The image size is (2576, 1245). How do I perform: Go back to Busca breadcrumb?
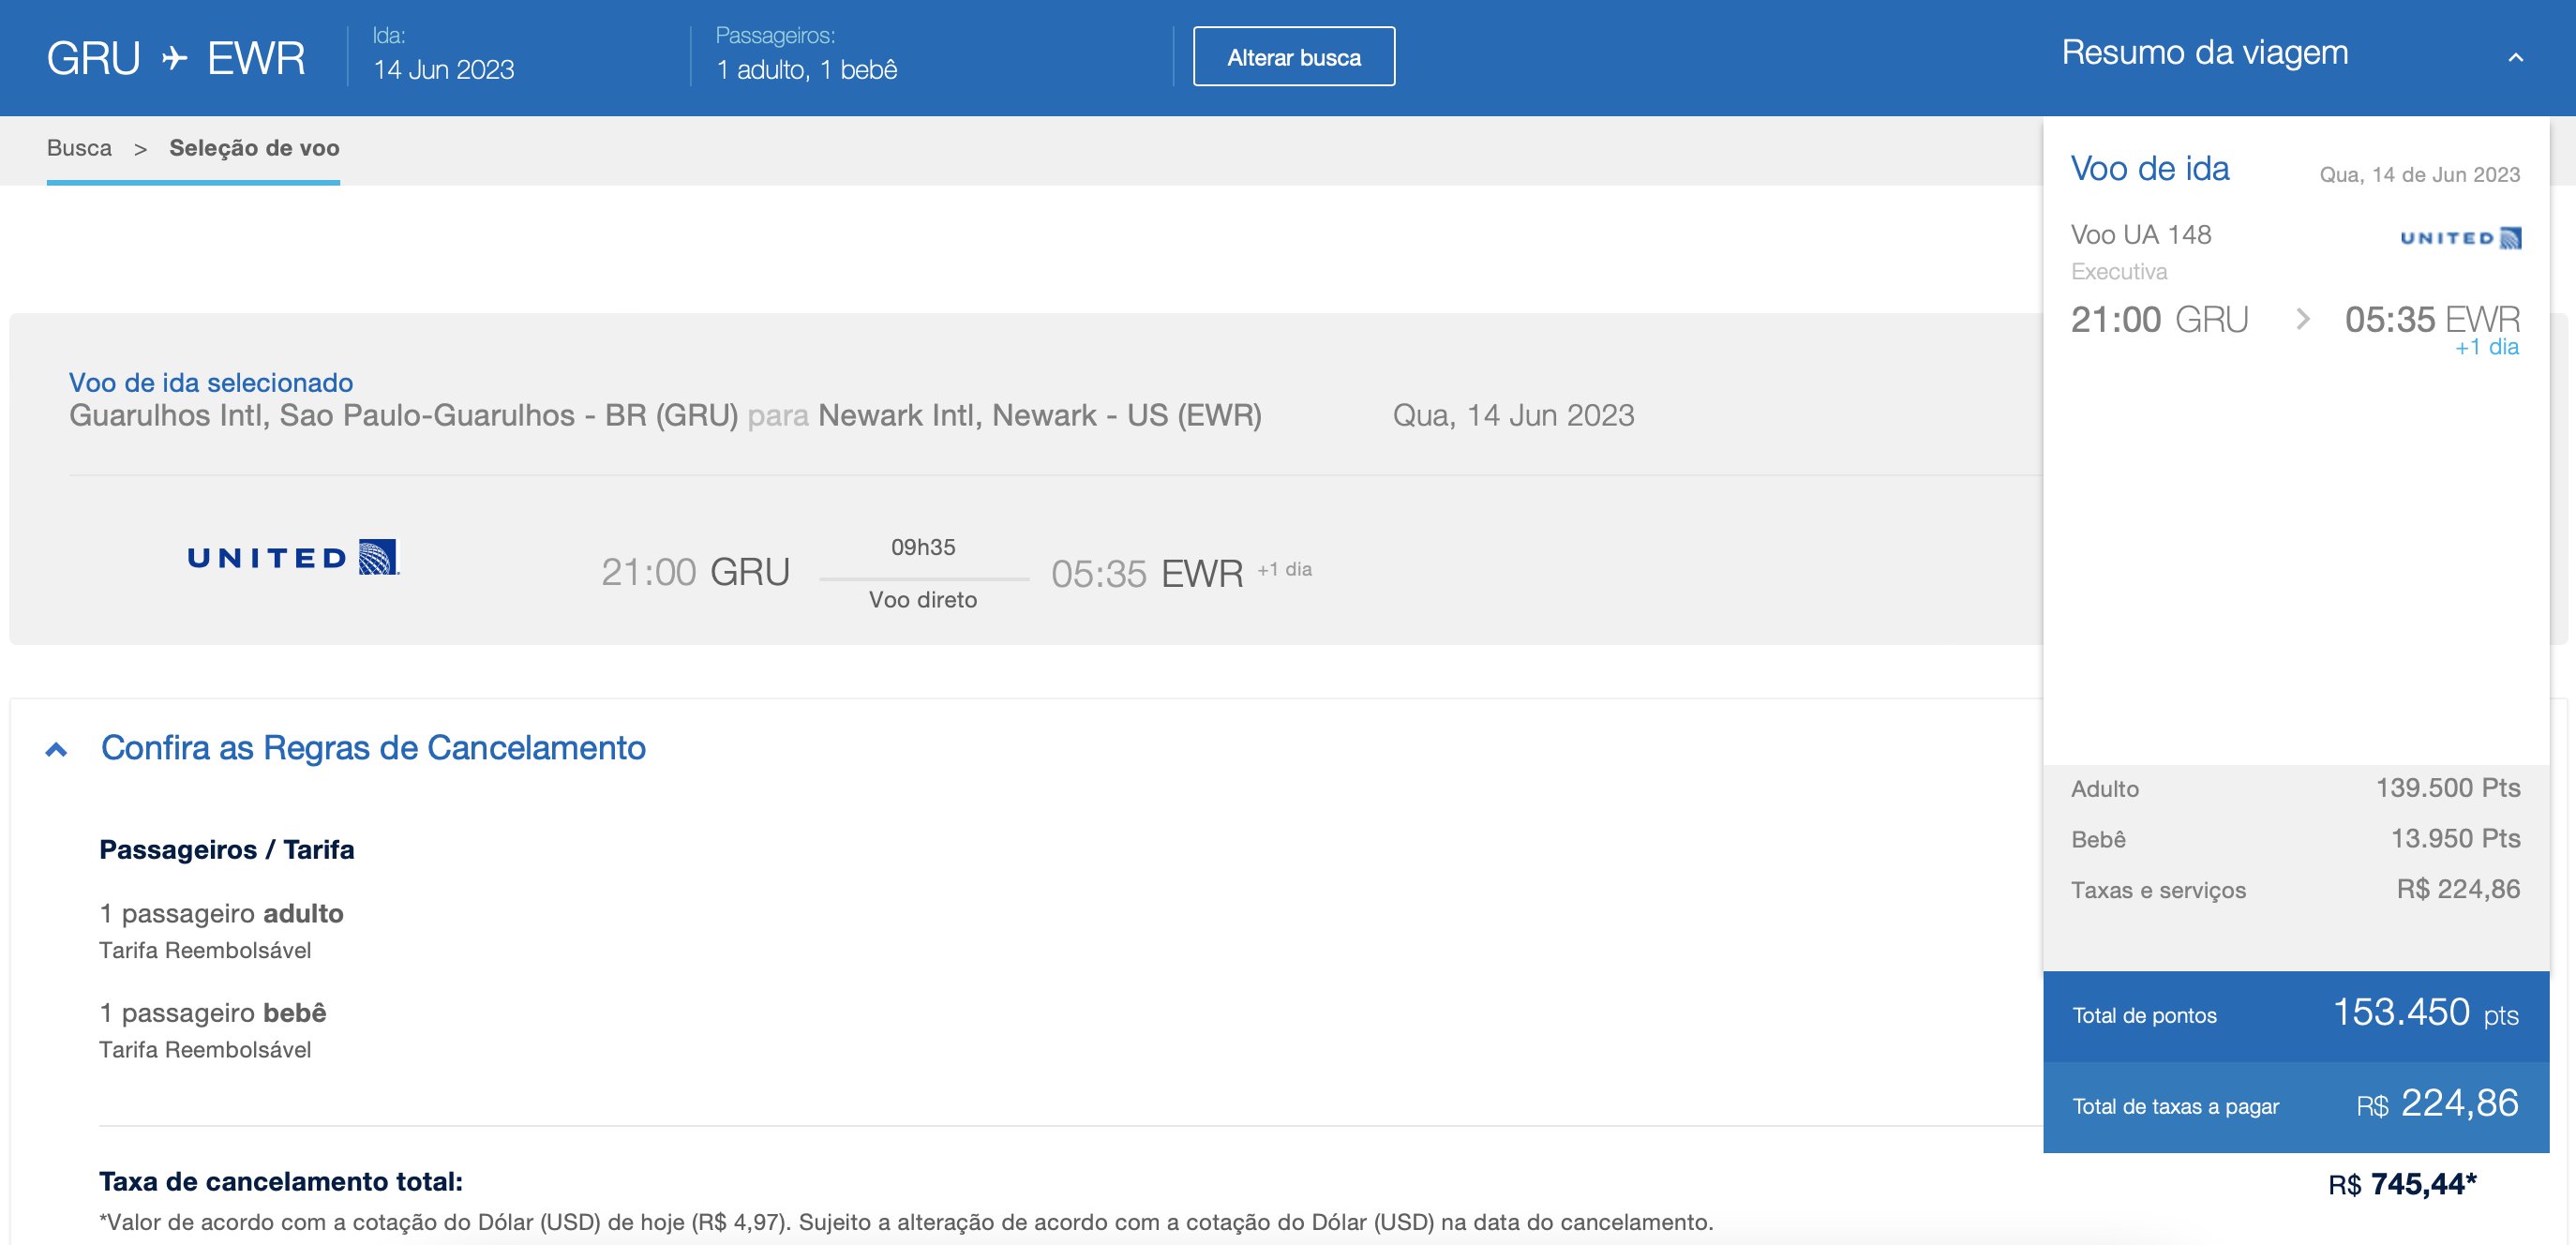[79, 148]
